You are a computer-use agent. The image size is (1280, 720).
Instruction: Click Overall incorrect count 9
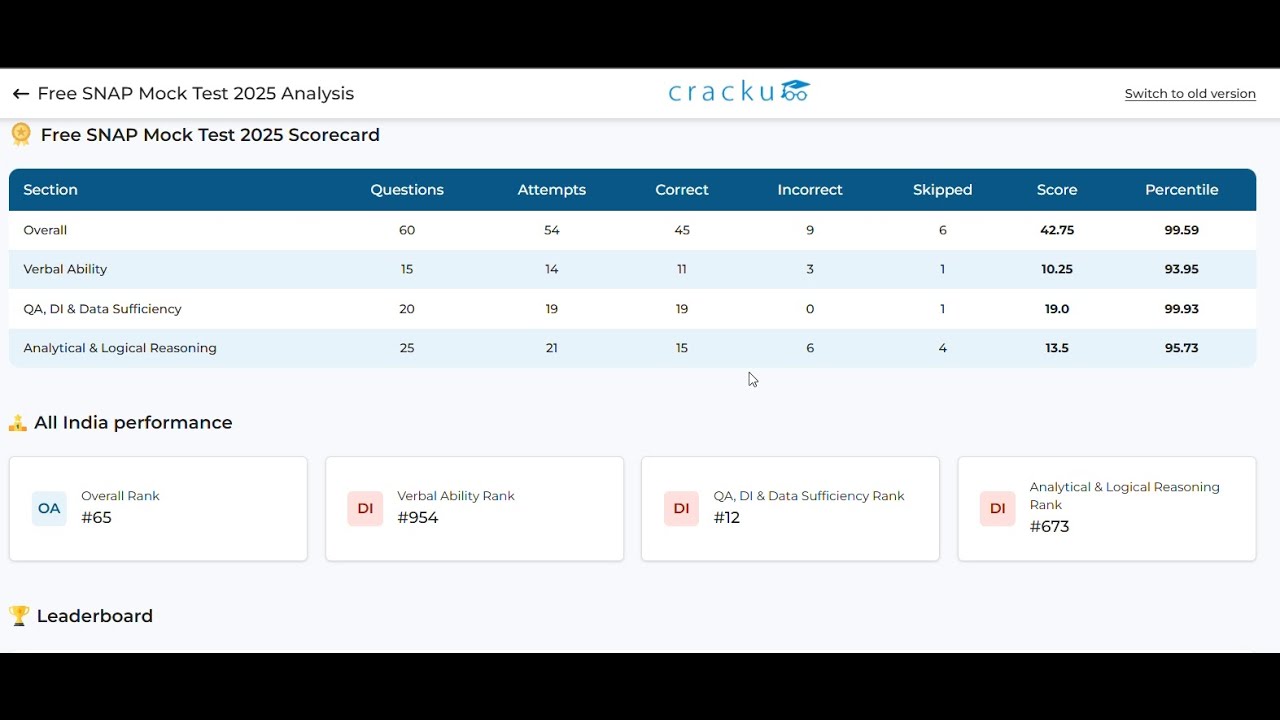810,230
